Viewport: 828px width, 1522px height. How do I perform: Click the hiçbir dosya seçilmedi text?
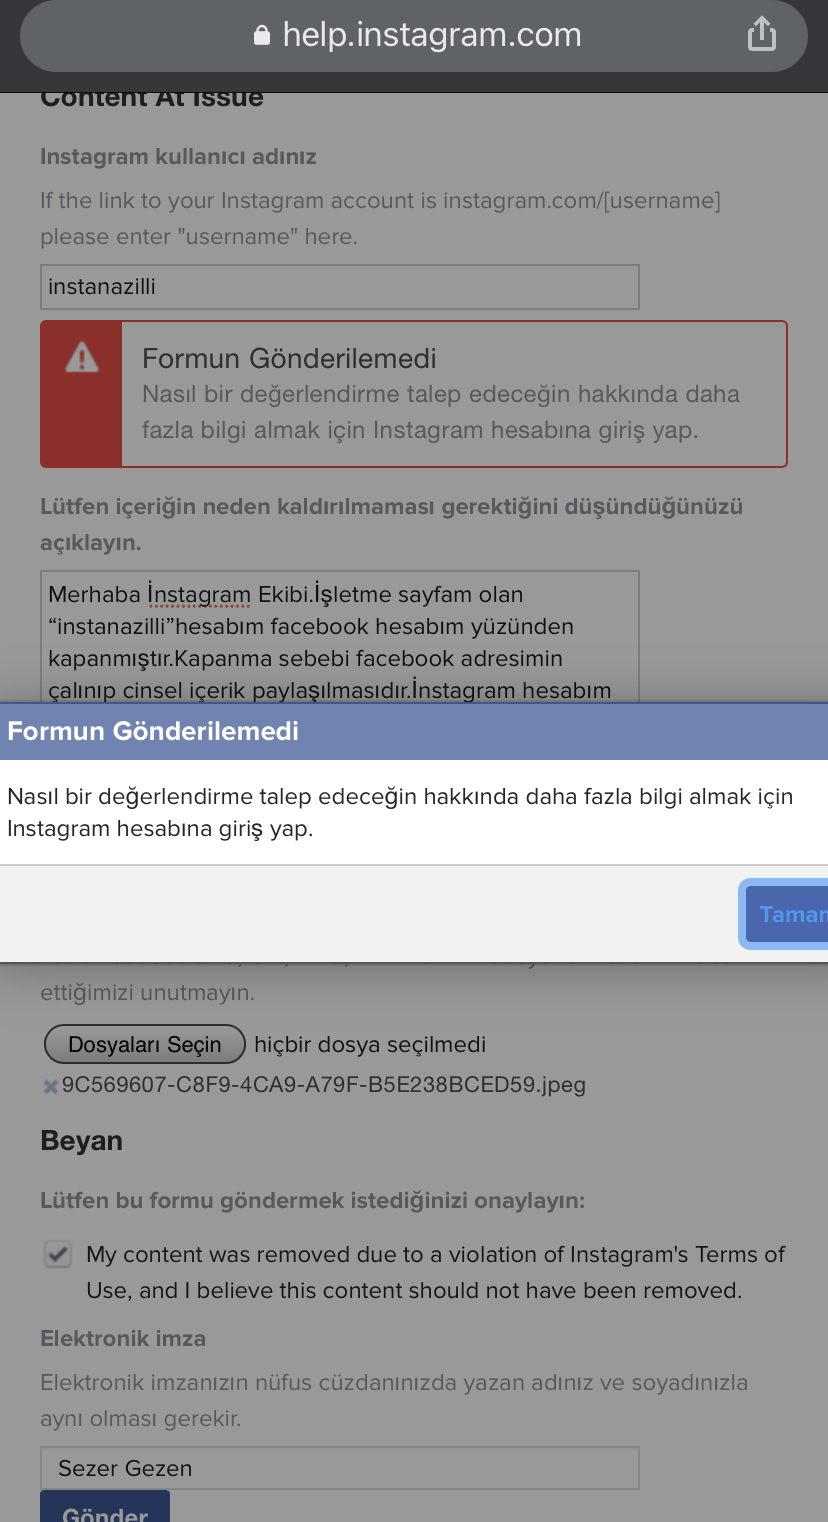[370, 1045]
